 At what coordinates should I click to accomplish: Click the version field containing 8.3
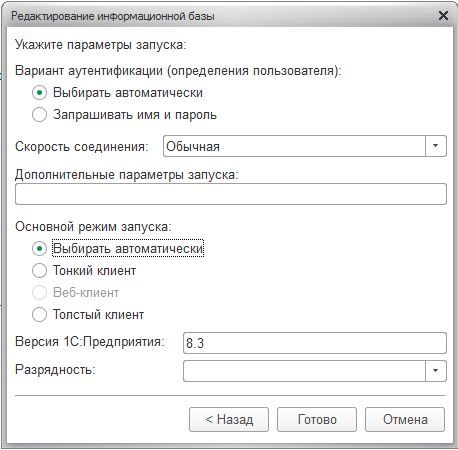click(315, 343)
